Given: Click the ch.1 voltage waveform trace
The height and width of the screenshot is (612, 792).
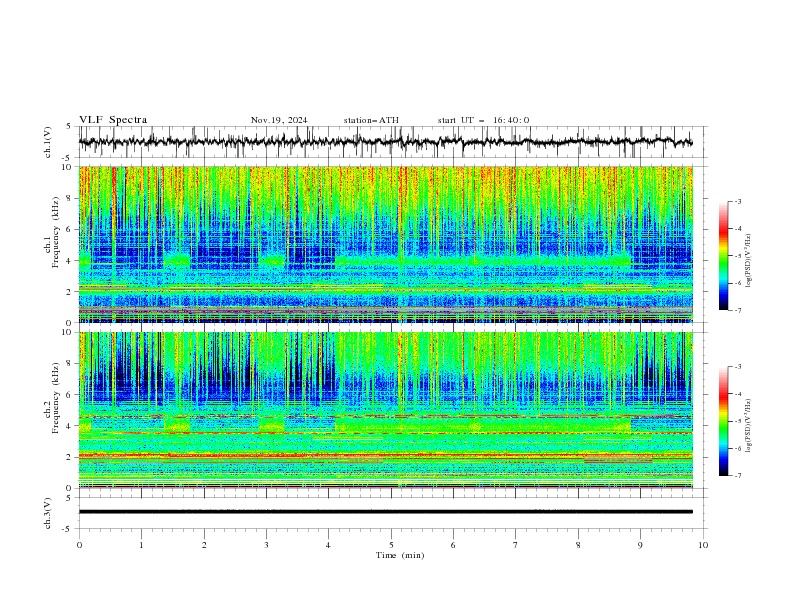Looking at the screenshot, I should 385,142.
